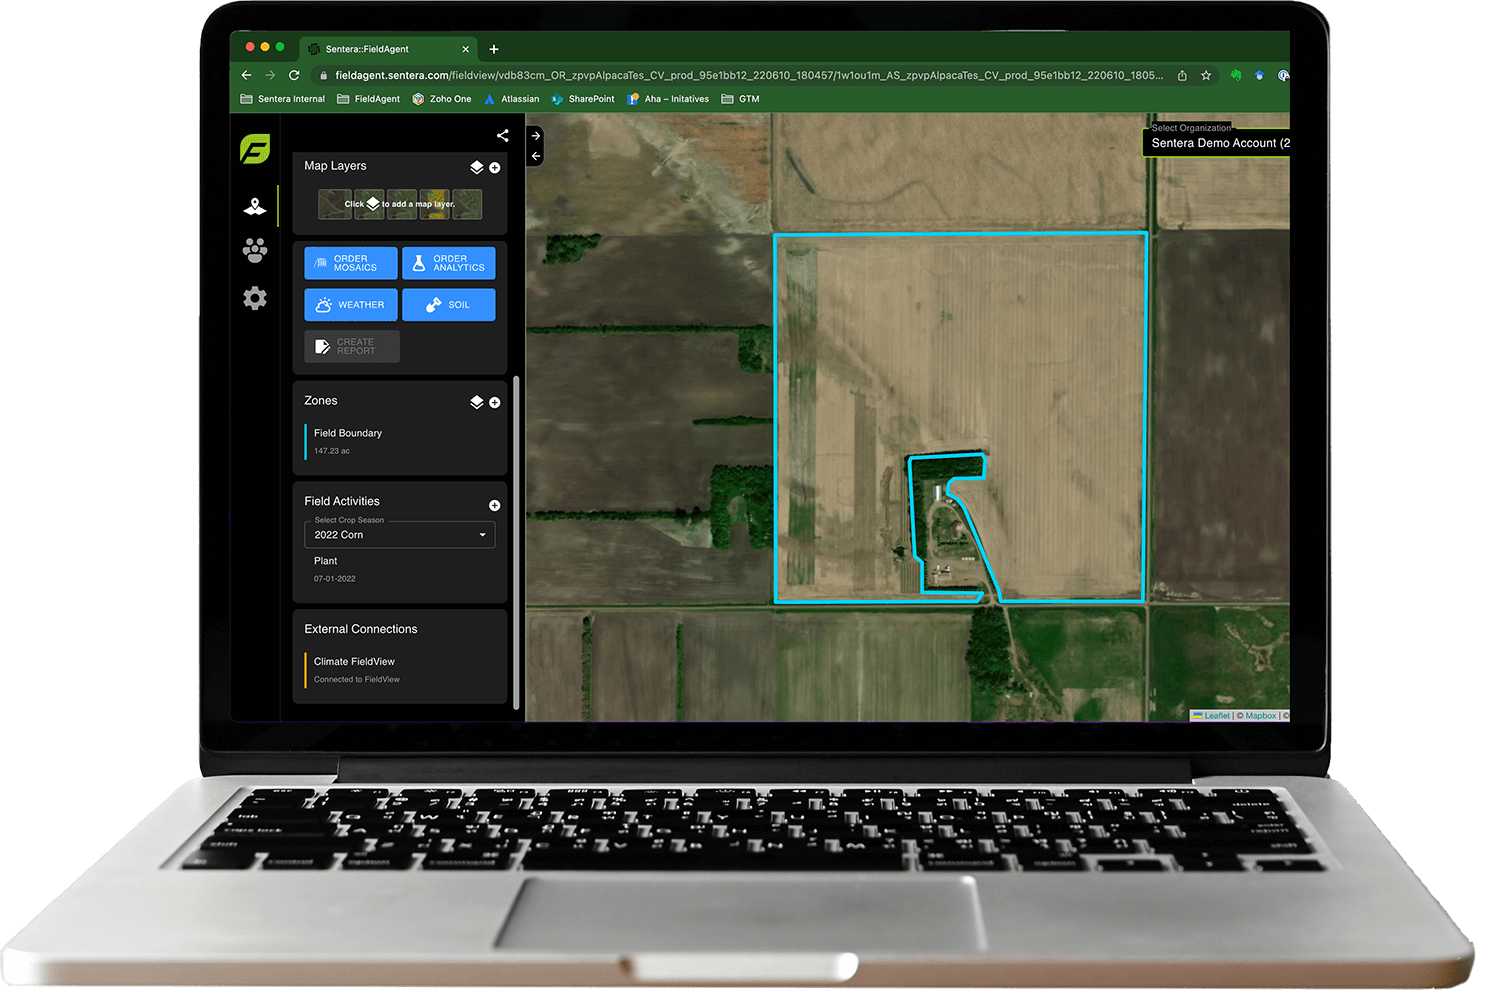1500x991 pixels.
Task: Go forward in the browser
Action: [x=270, y=75]
